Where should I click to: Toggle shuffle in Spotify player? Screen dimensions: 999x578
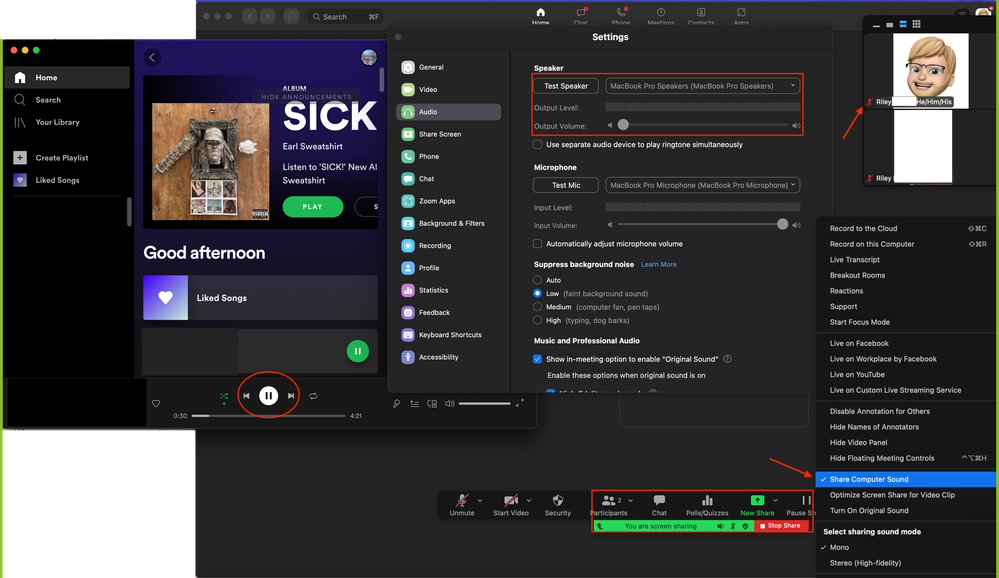[224, 396]
